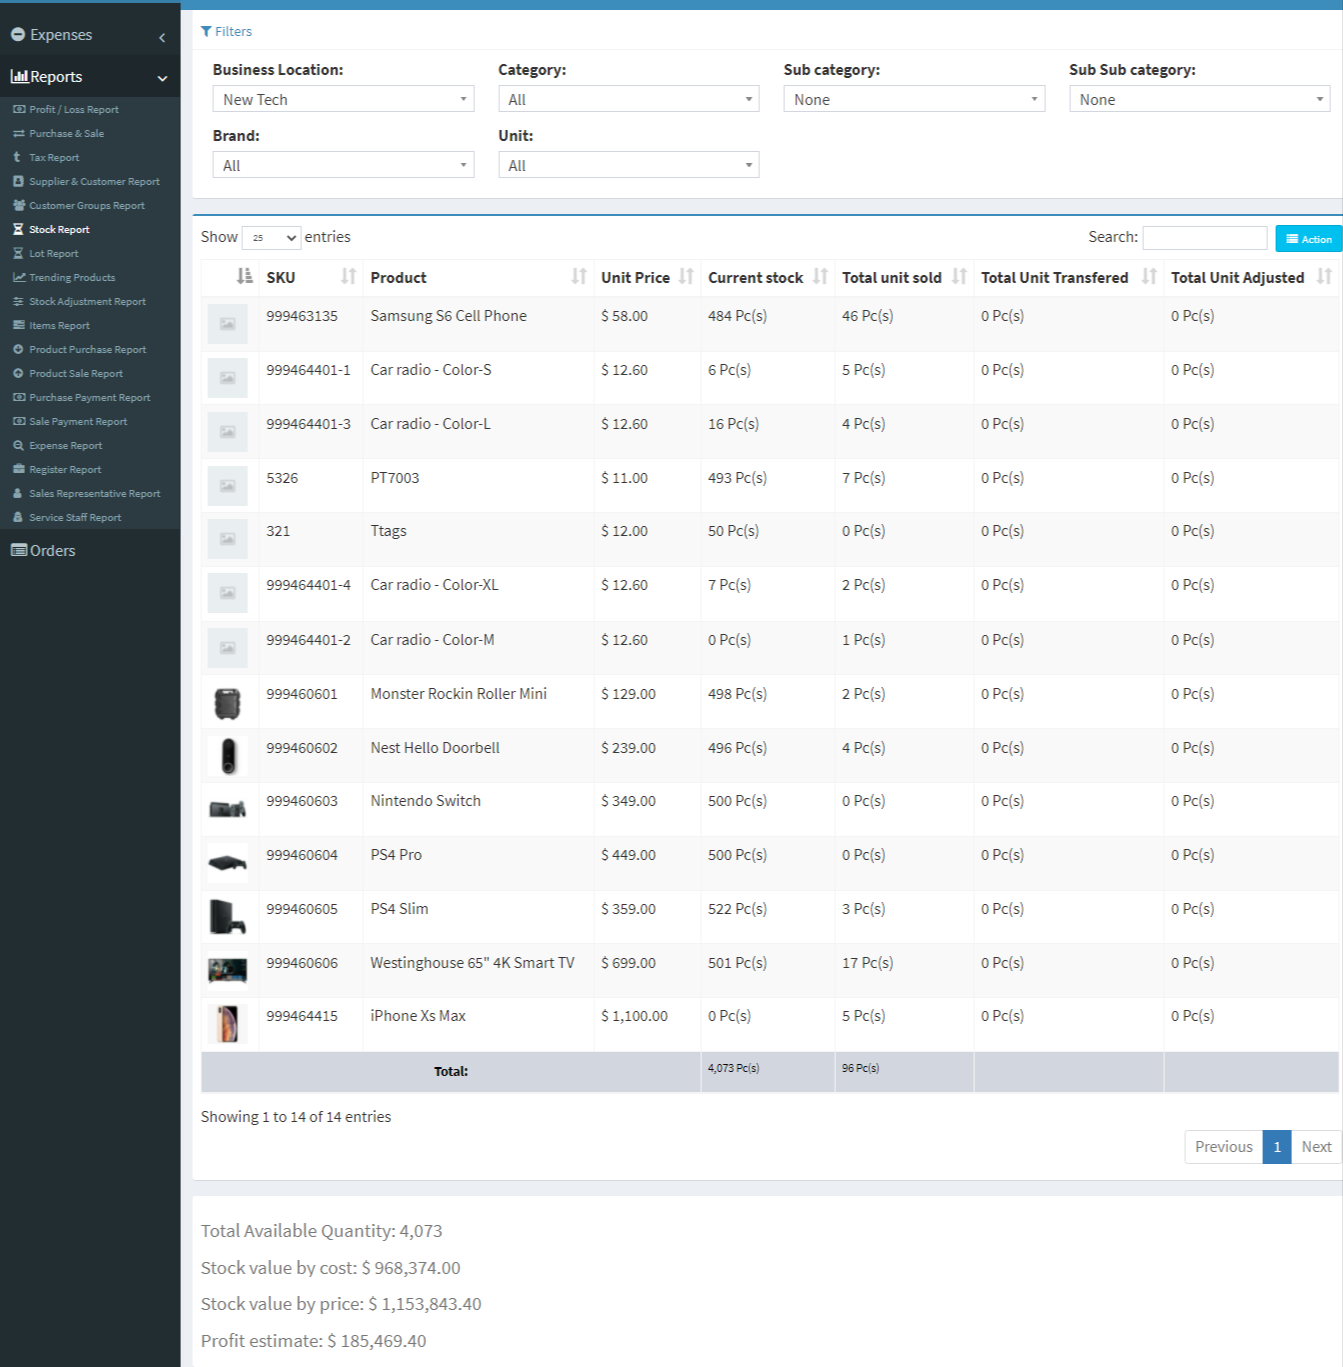1343x1367 pixels.
Task: Sort table by SKU column arrows
Action: coord(348,277)
